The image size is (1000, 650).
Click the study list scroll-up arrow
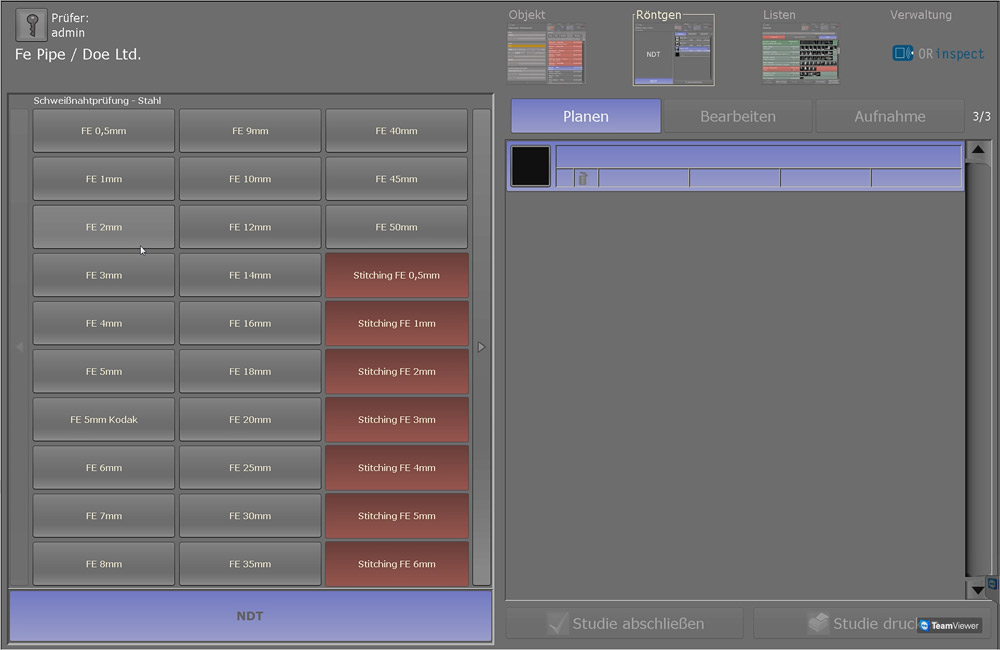pos(978,151)
